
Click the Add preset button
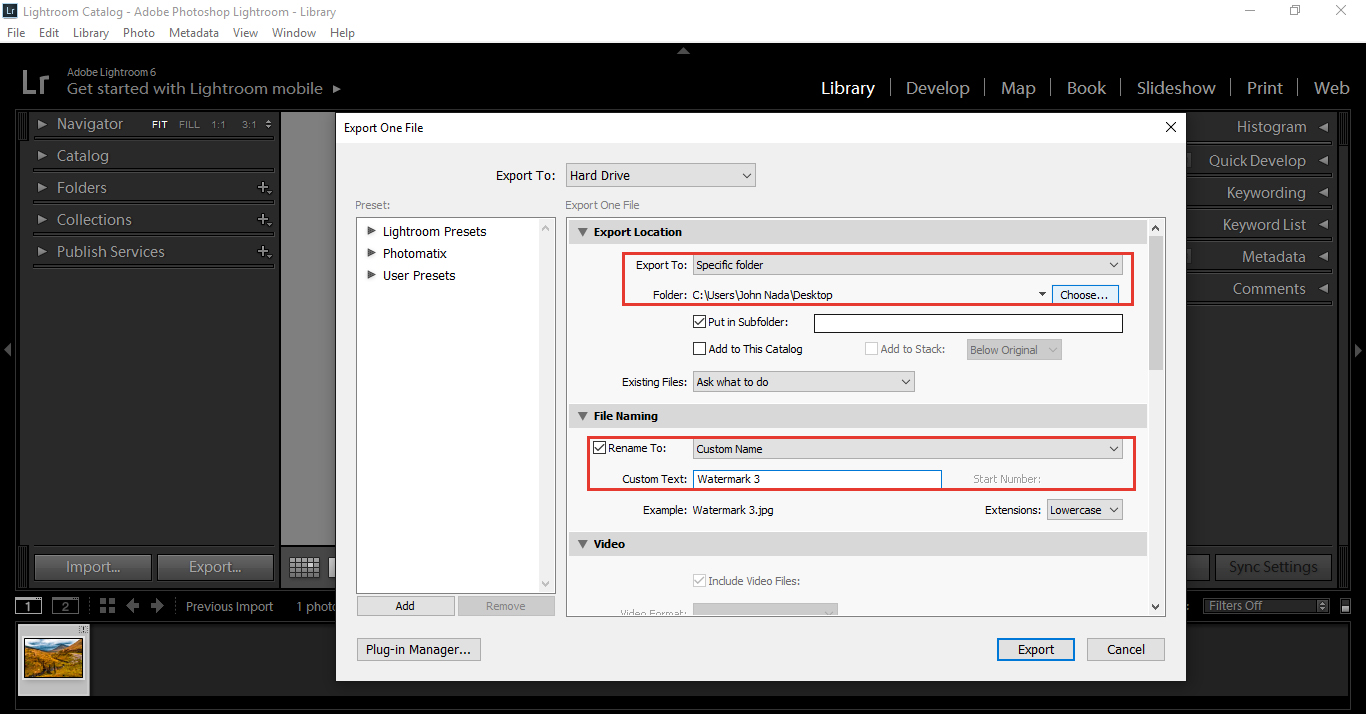click(405, 606)
